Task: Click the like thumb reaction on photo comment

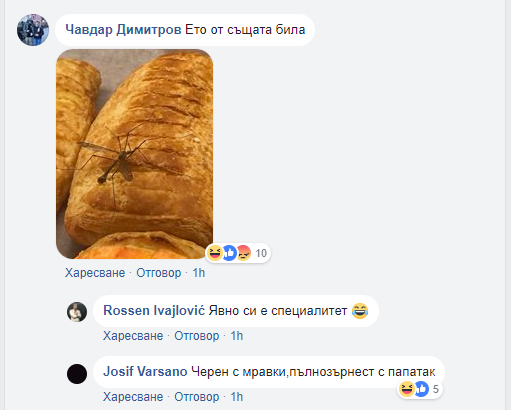Action: point(229,253)
